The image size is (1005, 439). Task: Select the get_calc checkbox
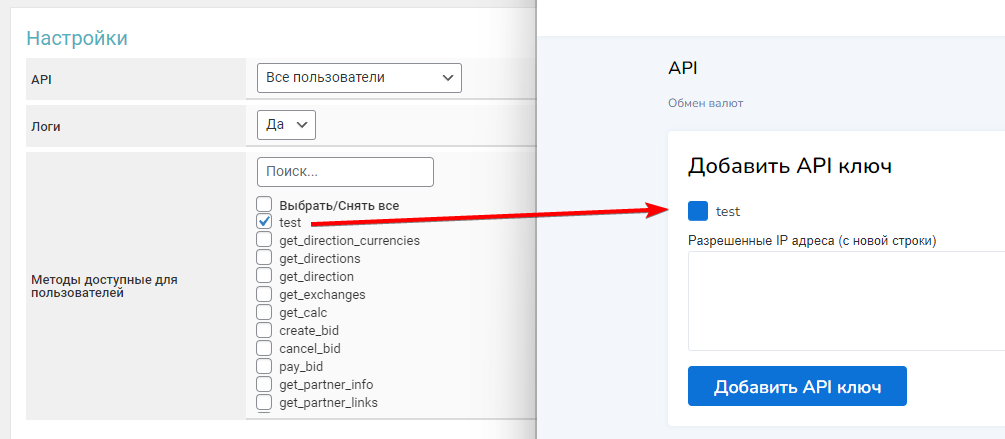[264, 312]
